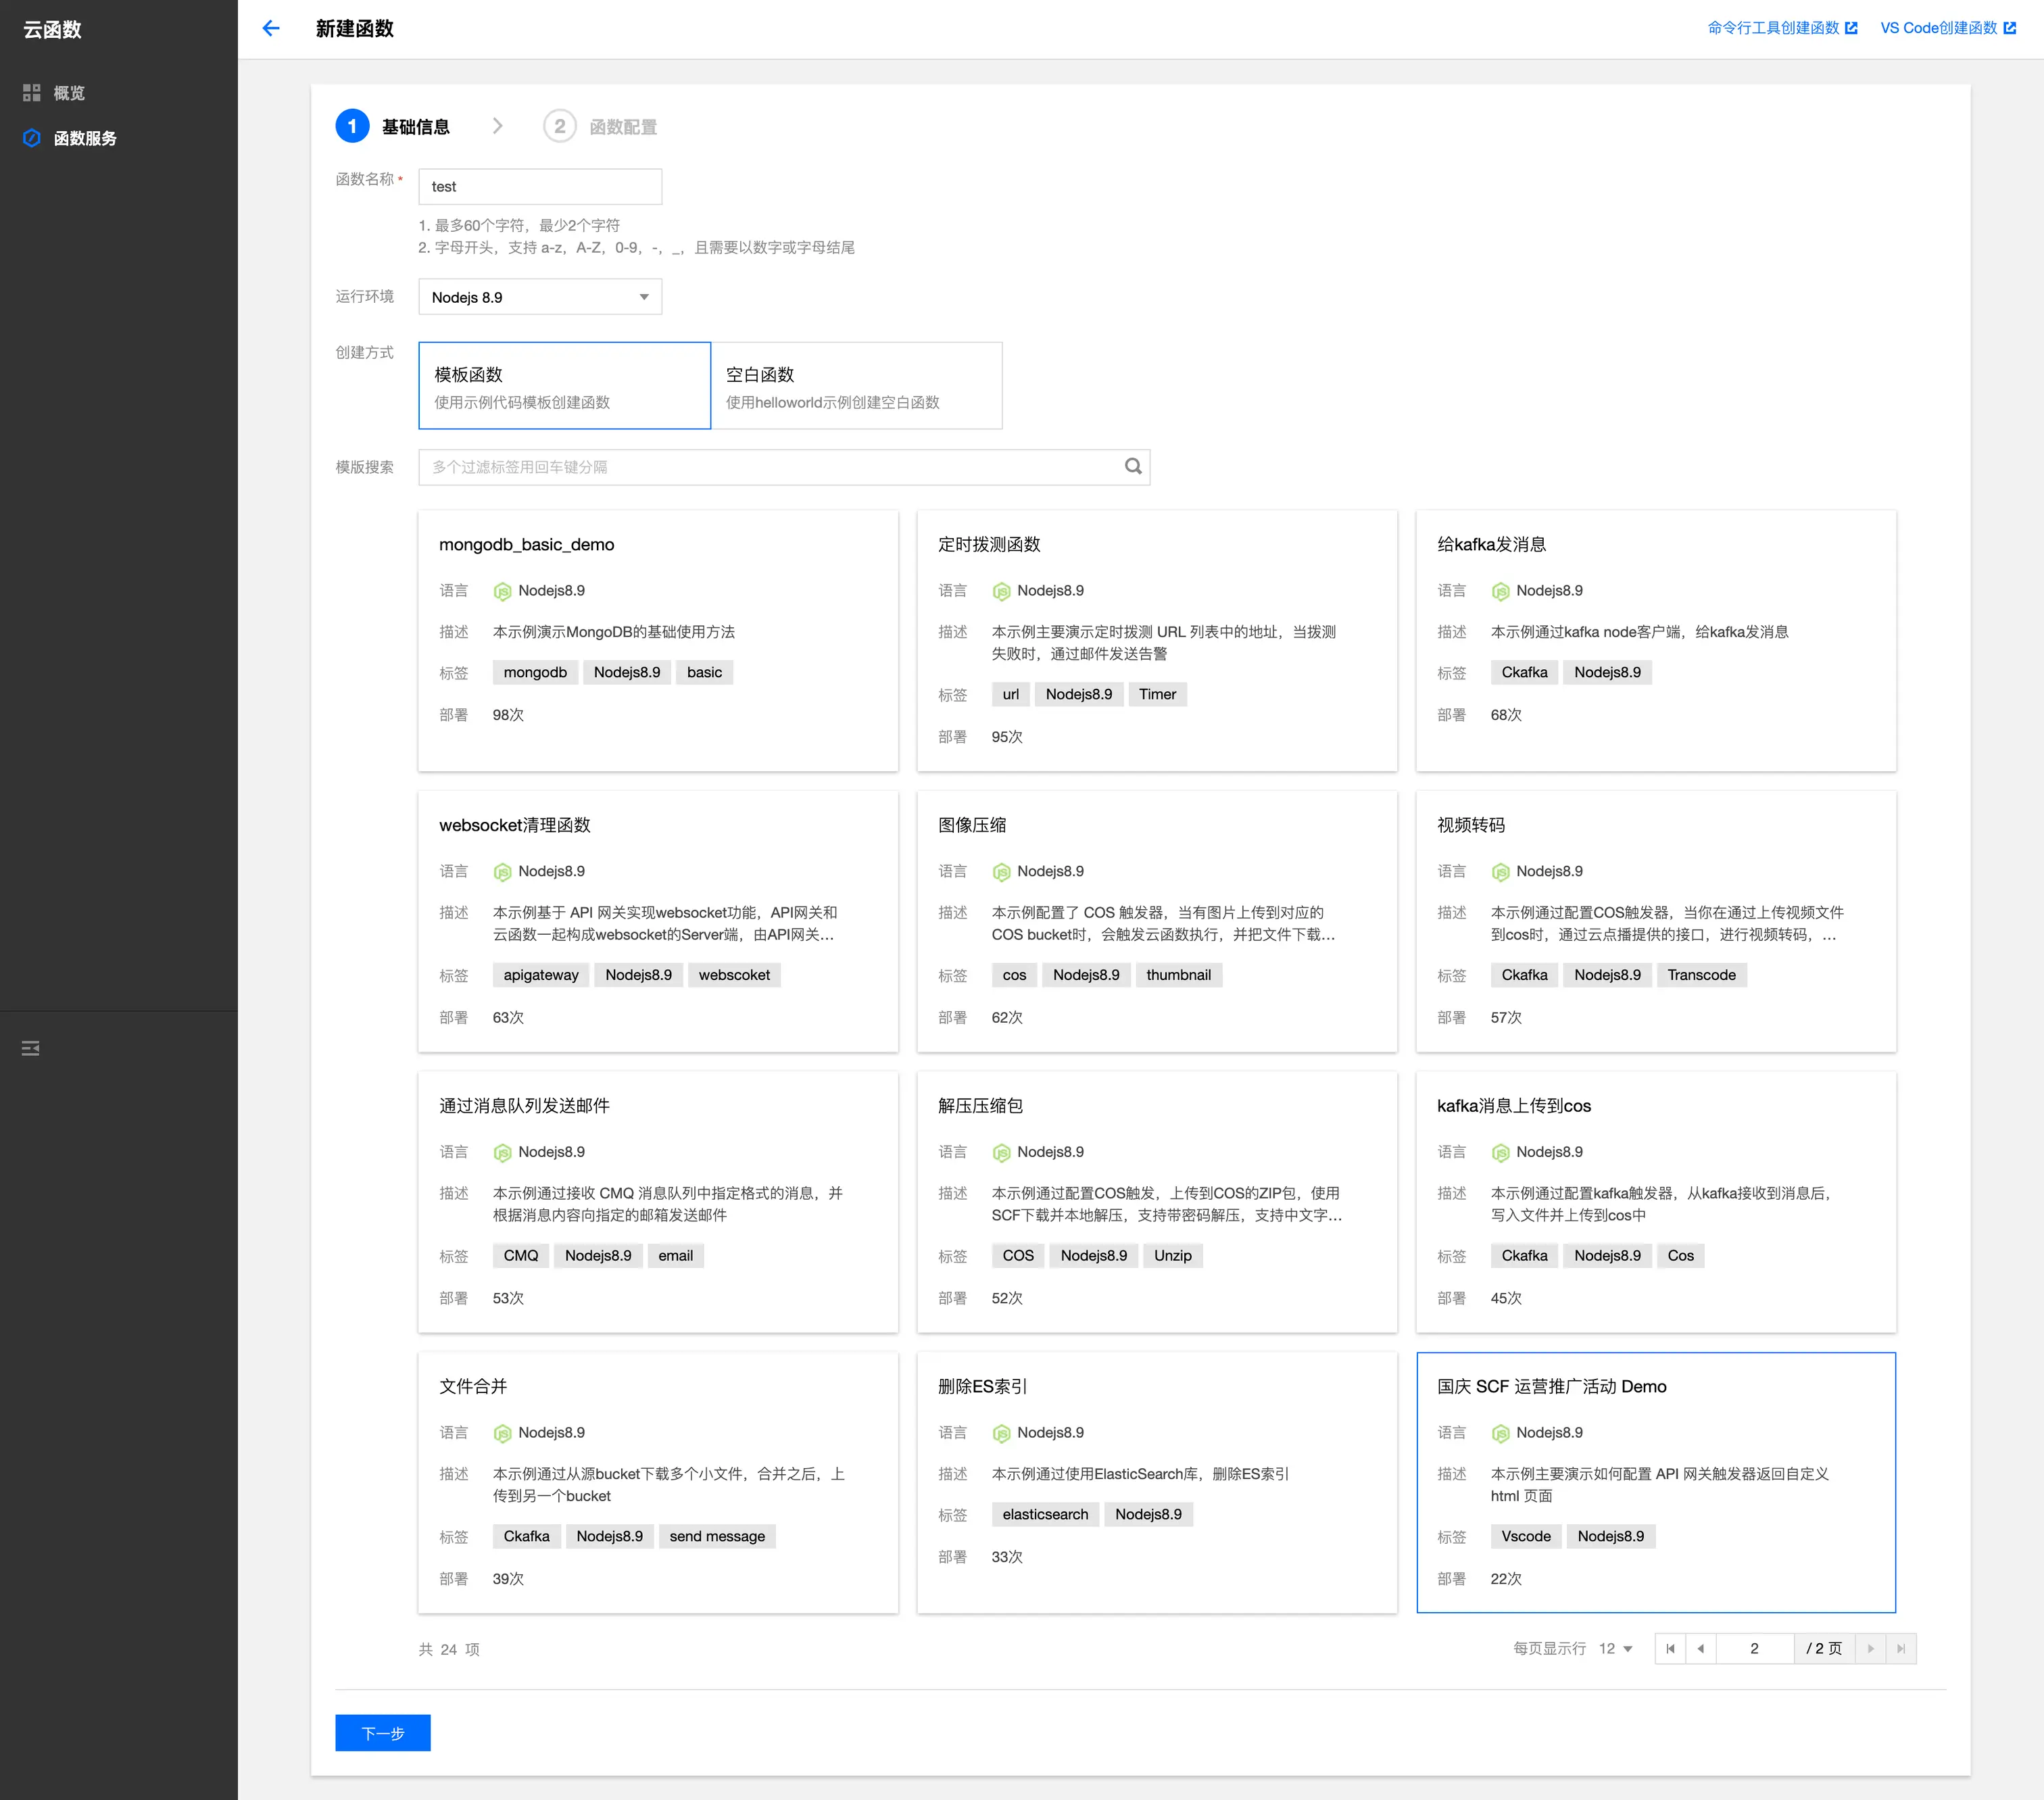Expand the 每页显示行 12 dropdown
The width and height of the screenshot is (2044, 1800).
(x=1615, y=1649)
